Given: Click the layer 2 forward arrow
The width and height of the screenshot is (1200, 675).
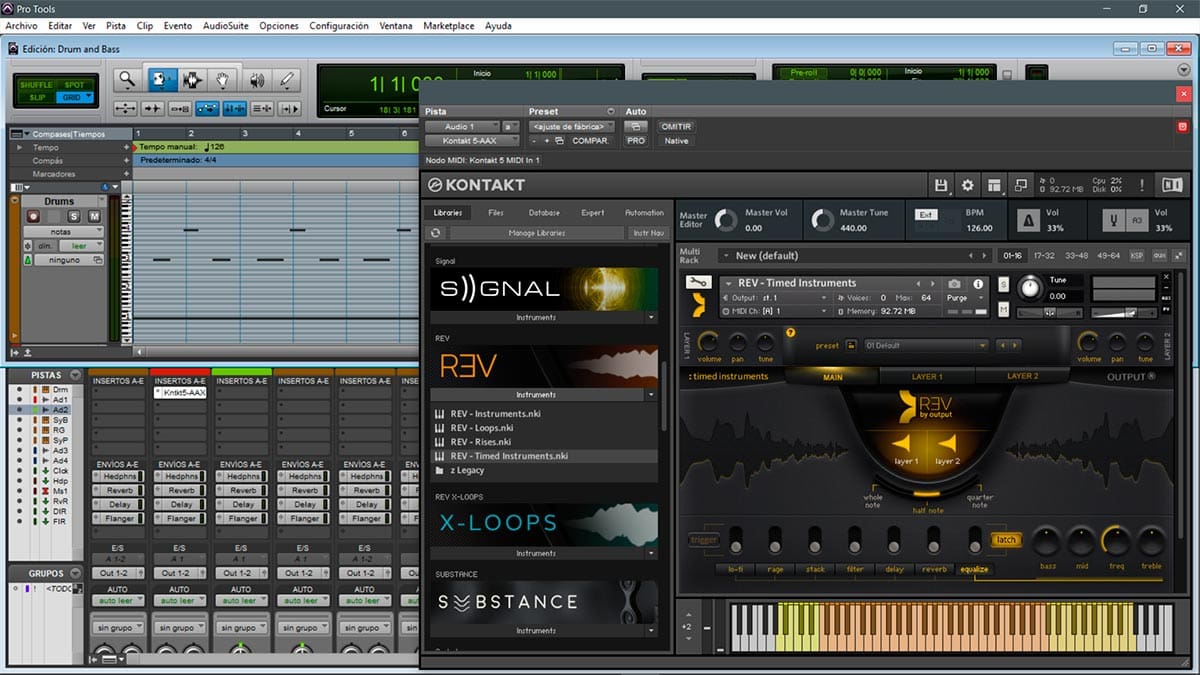Looking at the screenshot, I should [x=946, y=442].
